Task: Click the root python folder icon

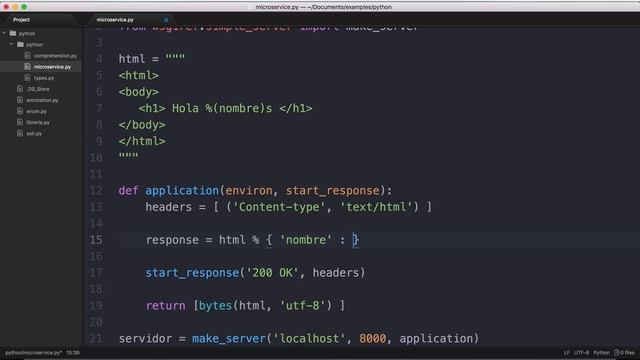Action: pos(13,33)
